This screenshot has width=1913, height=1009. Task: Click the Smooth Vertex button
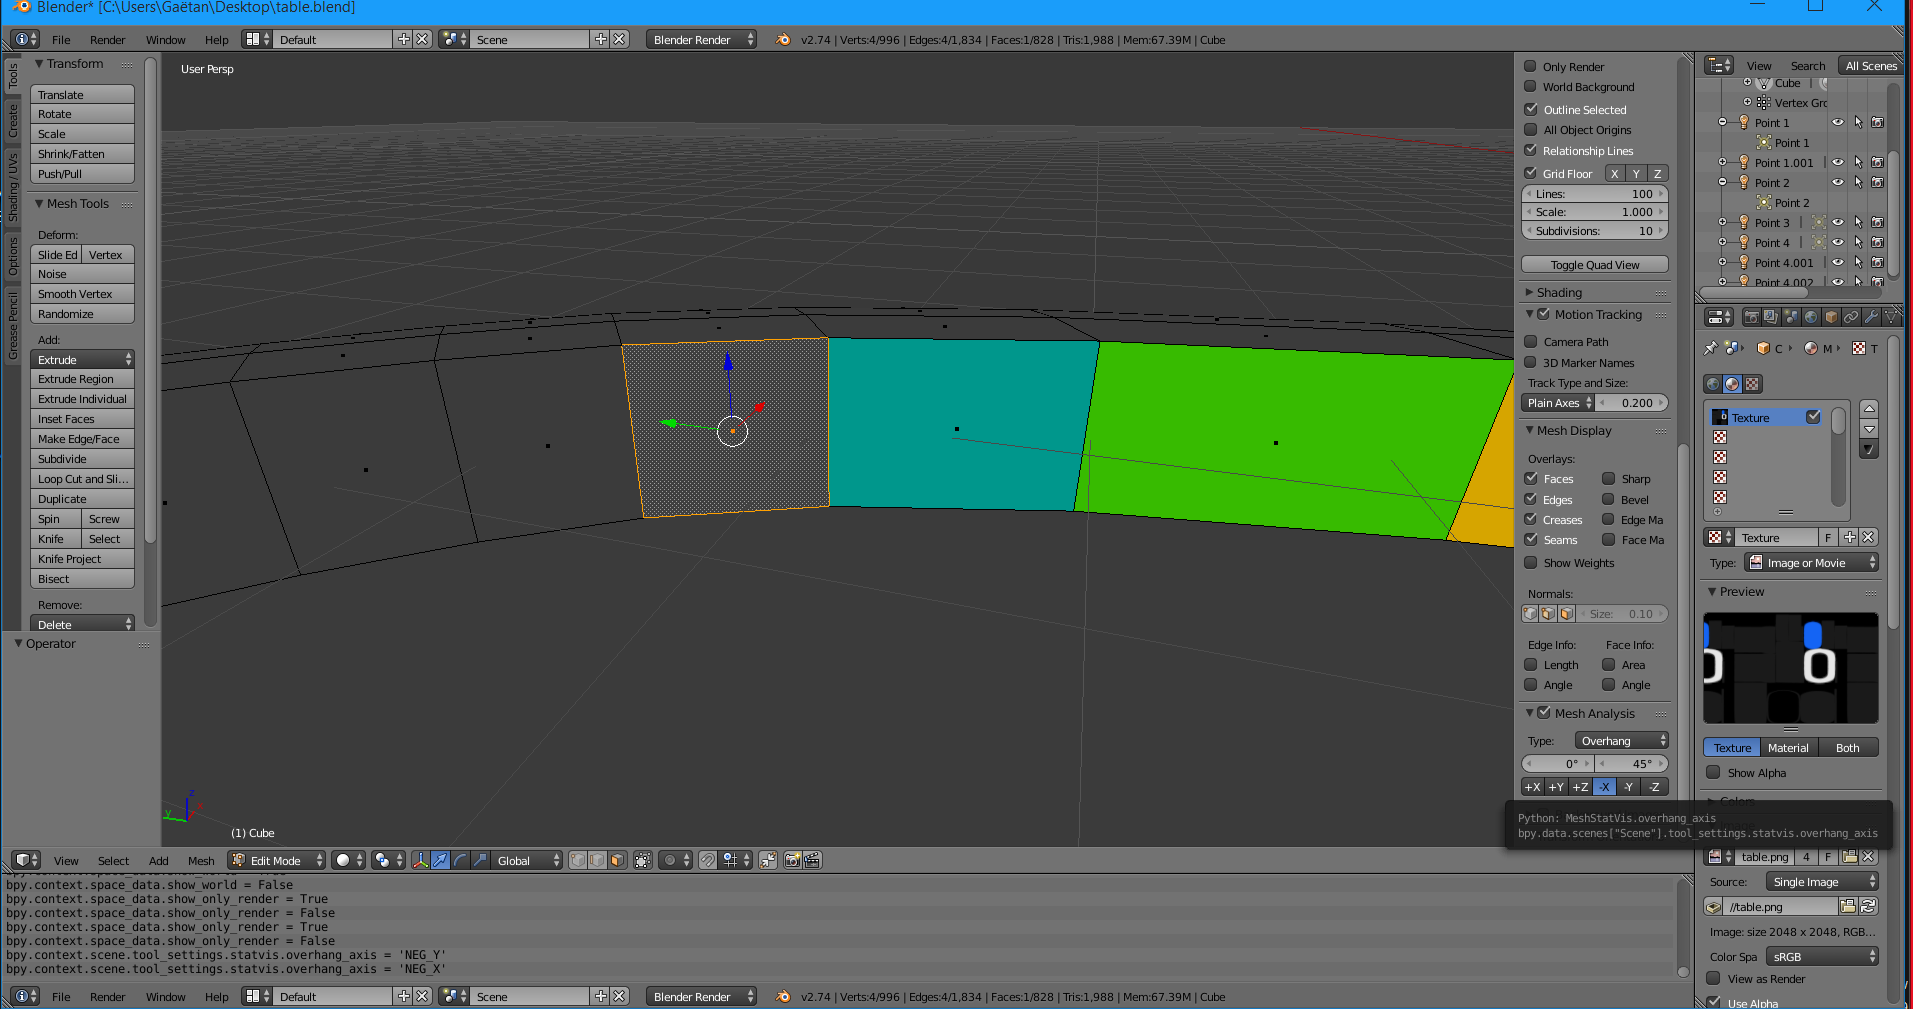[83, 294]
